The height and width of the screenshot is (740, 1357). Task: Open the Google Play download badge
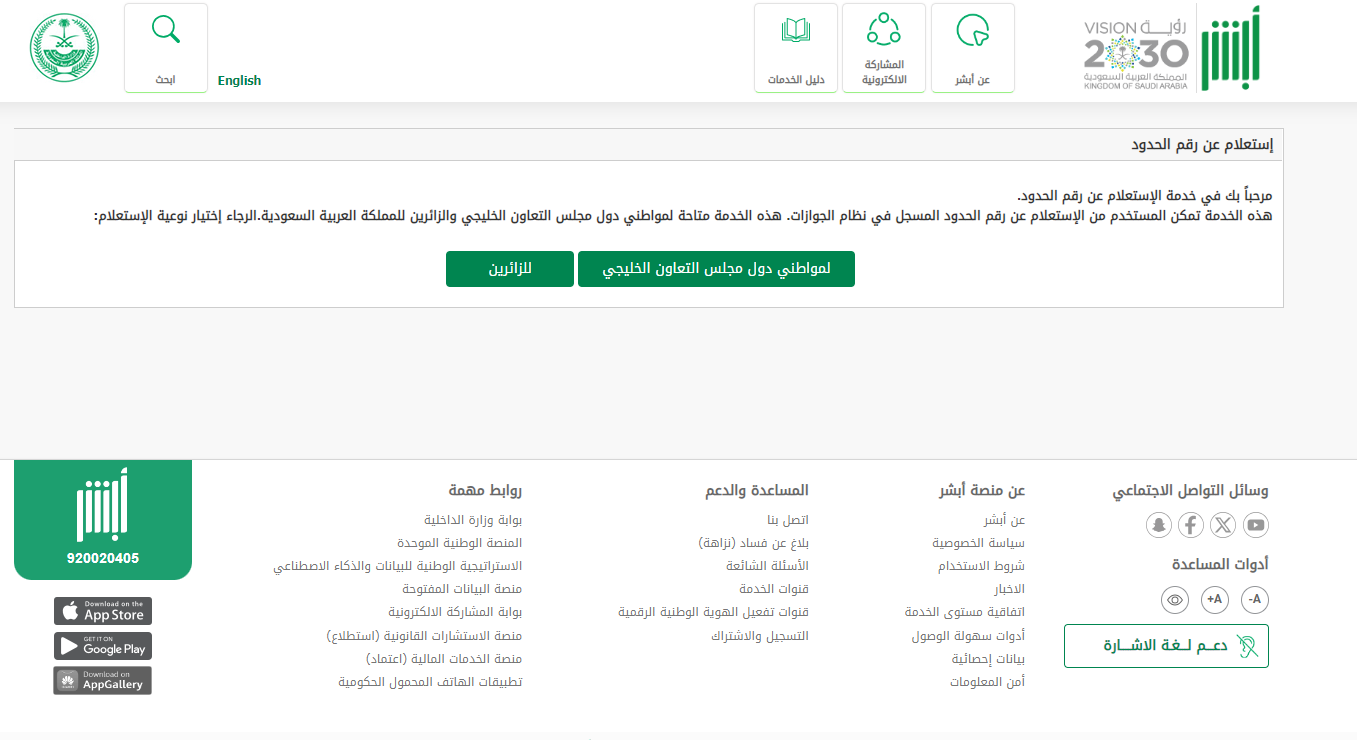103,646
